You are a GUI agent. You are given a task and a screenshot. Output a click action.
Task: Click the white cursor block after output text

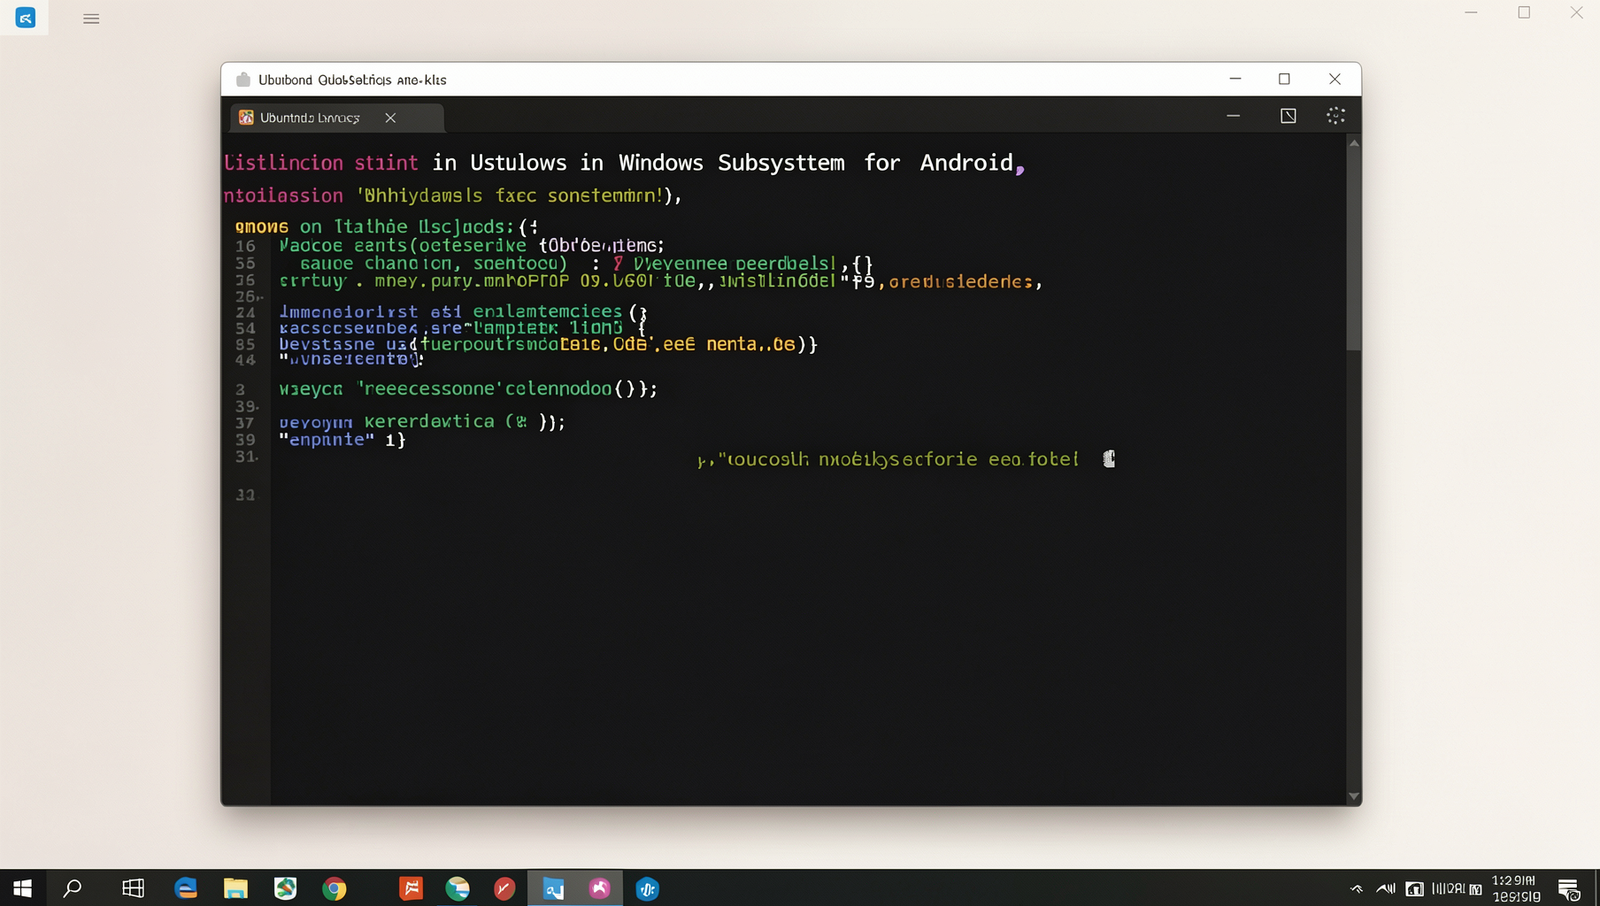[1109, 459]
